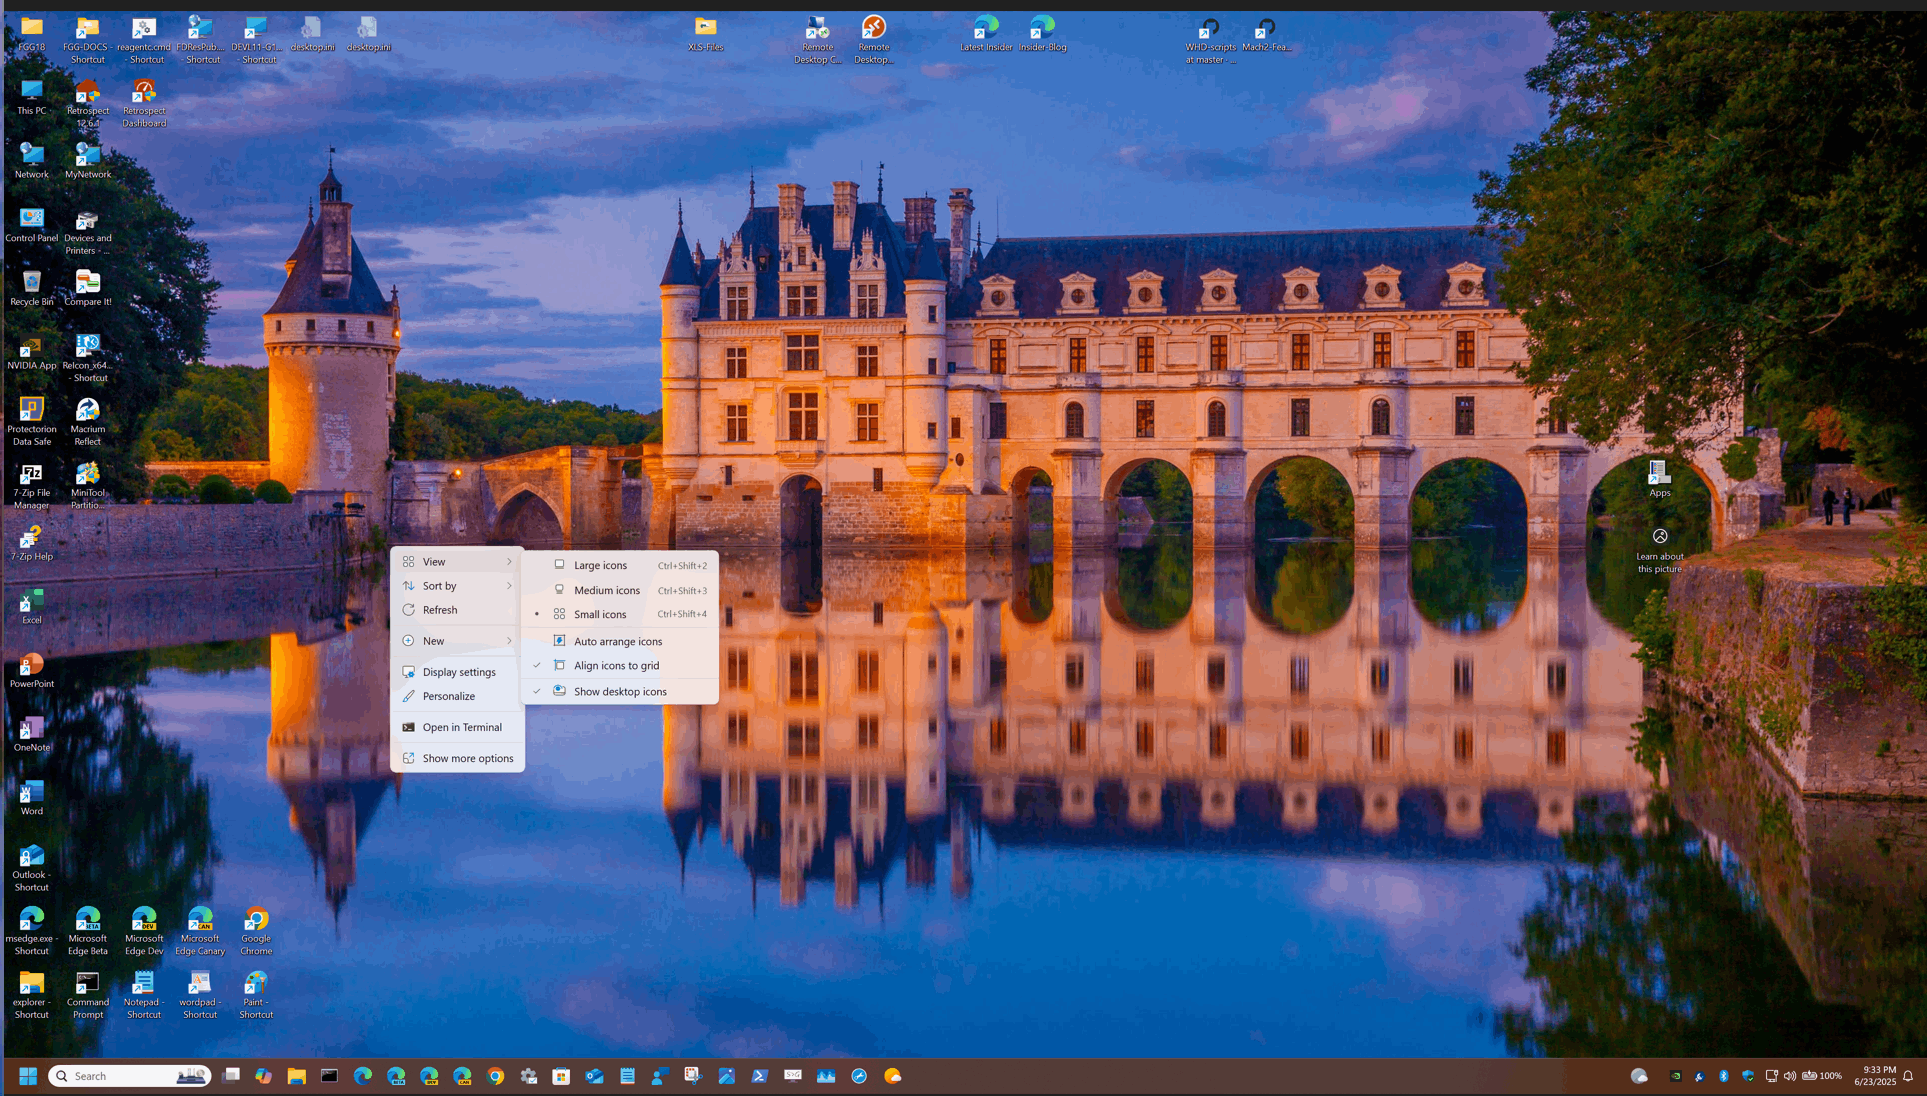
Task: Click the Excel desktop shortcut
Action: click(x=32, y=607)
